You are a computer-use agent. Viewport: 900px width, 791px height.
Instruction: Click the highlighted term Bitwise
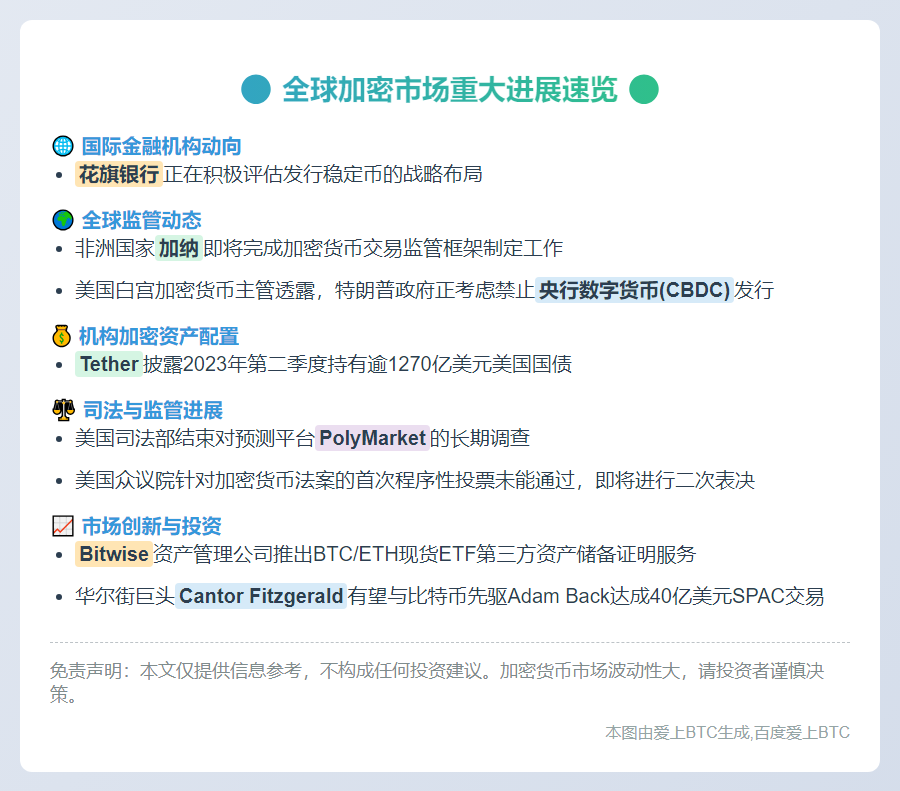click(x=114, y=554)
